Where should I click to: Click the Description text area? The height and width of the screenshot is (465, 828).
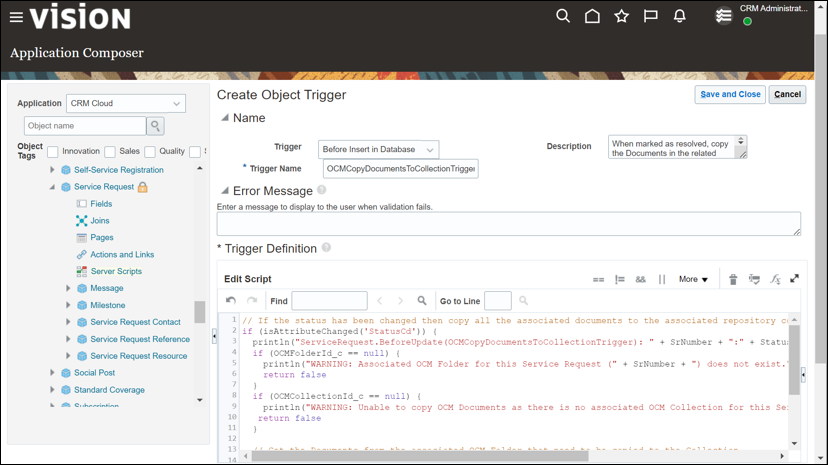[678, 147]
